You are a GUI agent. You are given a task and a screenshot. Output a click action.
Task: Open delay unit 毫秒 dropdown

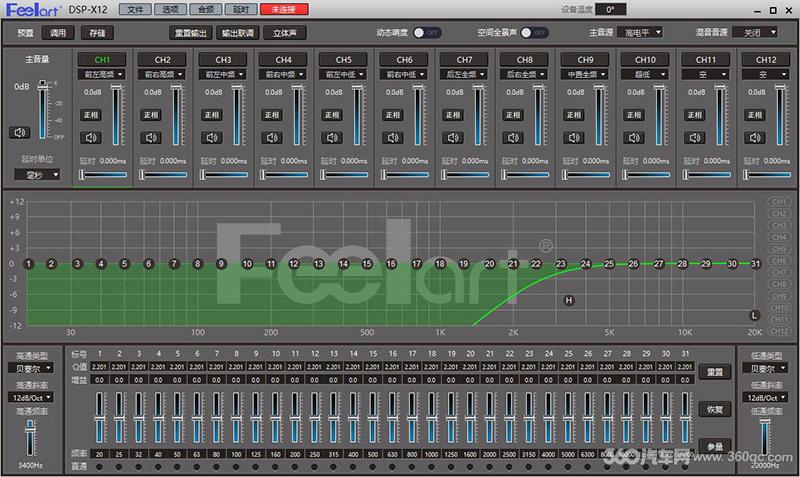[x=37, y=175]
